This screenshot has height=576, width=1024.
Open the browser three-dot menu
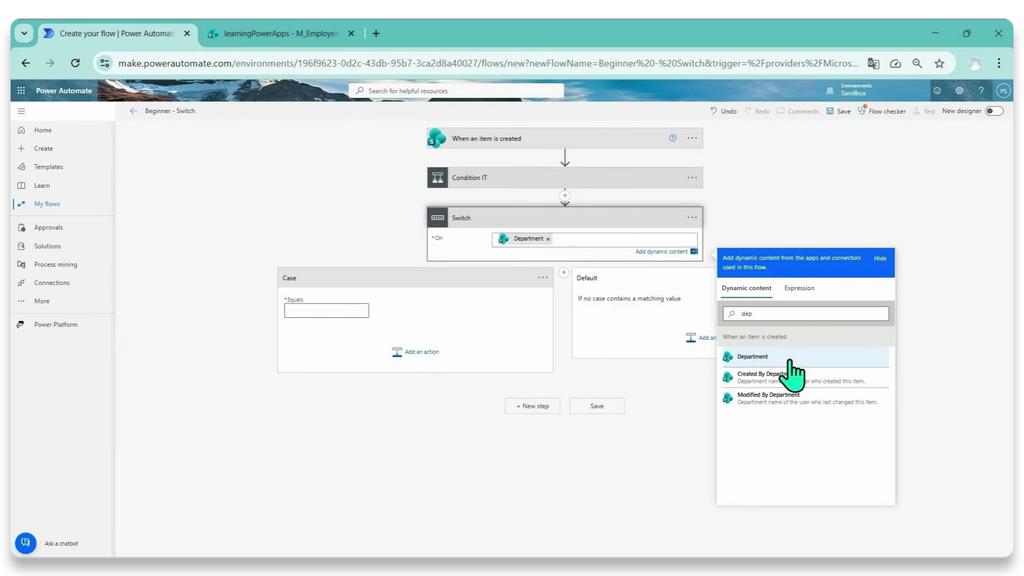[x=999, y=63]
